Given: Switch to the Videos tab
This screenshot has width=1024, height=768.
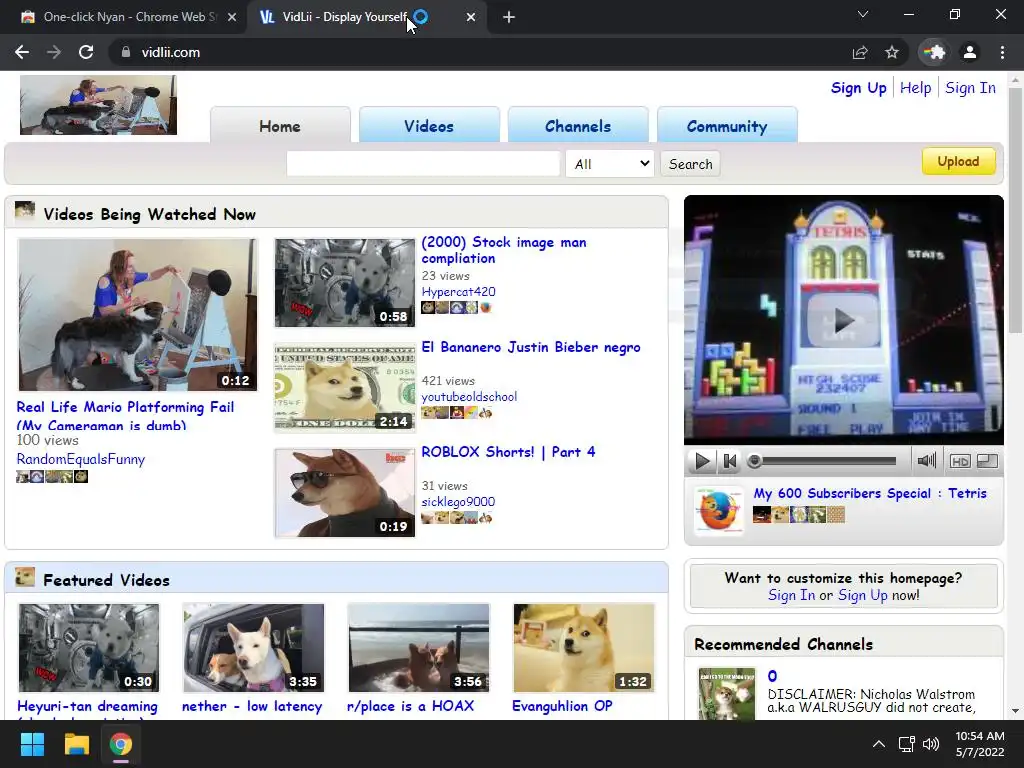Looking at the screenshot, I should tap(429, 126).
